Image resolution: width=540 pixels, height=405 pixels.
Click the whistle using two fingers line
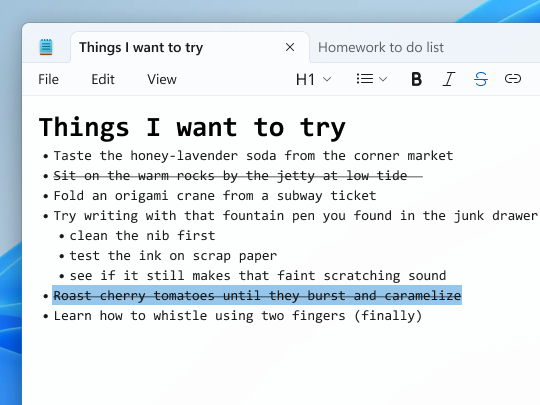click(x=238, y=315)
